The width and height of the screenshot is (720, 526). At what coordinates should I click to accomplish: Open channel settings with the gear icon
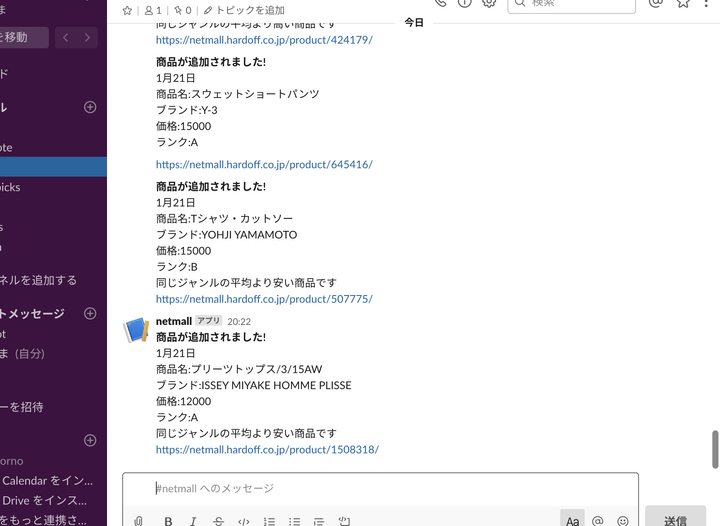[x=489, y=3]
